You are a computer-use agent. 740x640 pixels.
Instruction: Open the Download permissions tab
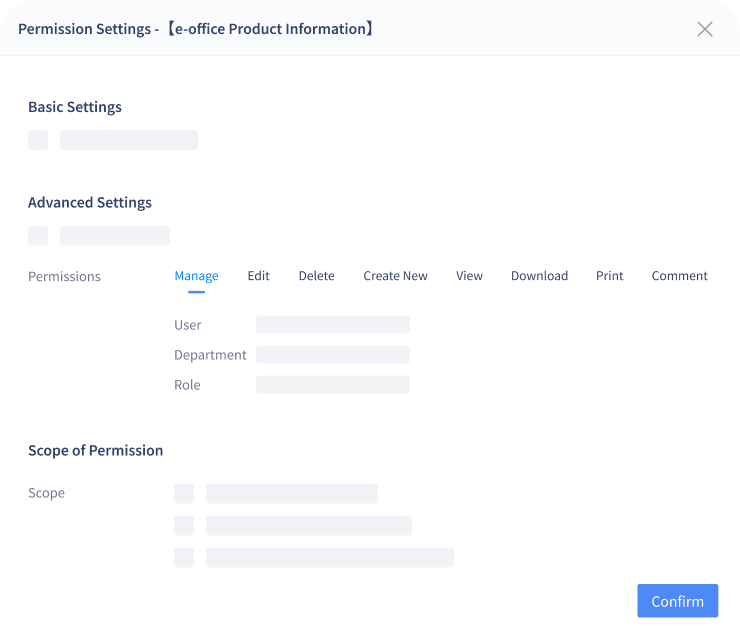(x=539, y=276)
